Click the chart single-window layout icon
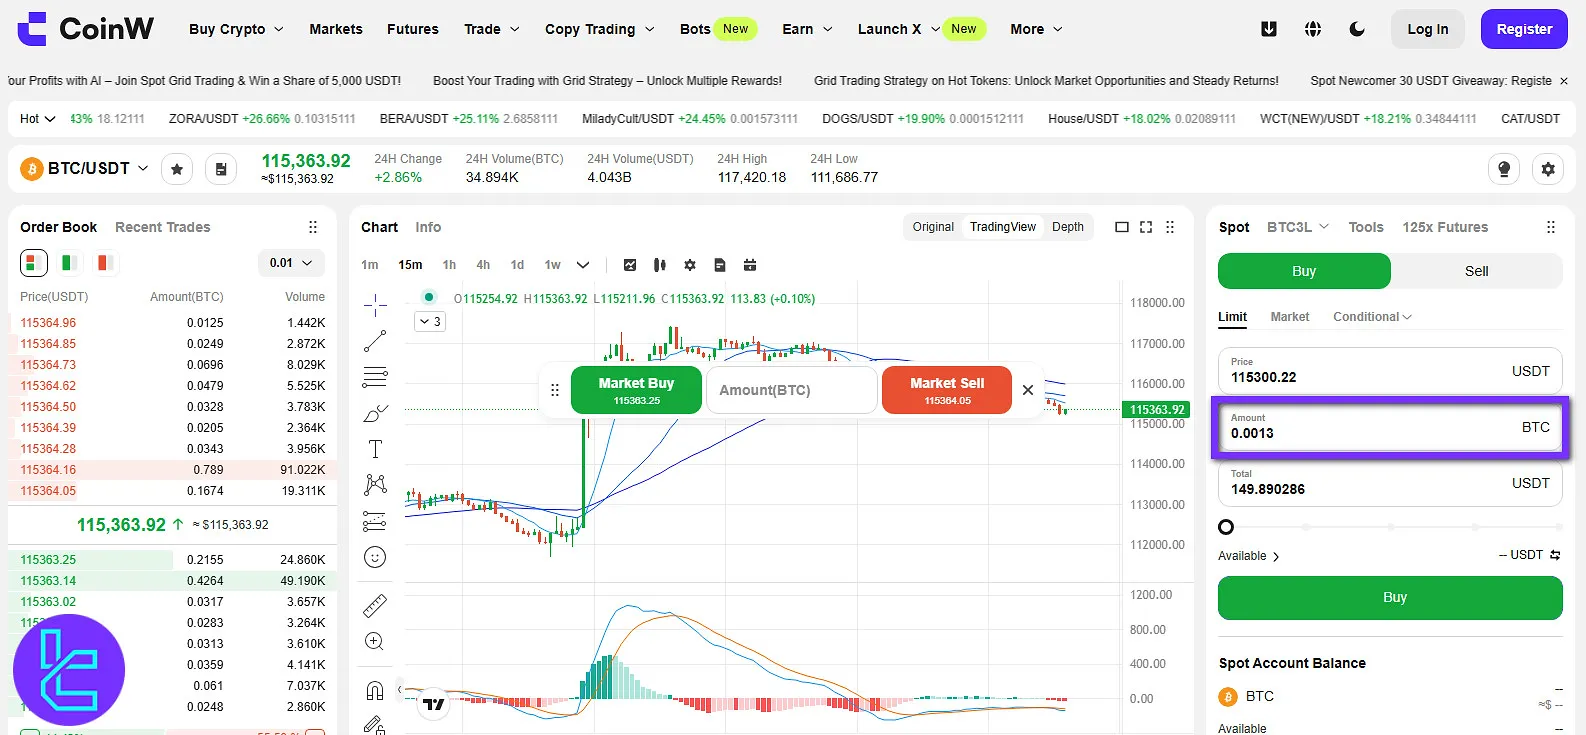1586x735 pixels. (1122, 227)
